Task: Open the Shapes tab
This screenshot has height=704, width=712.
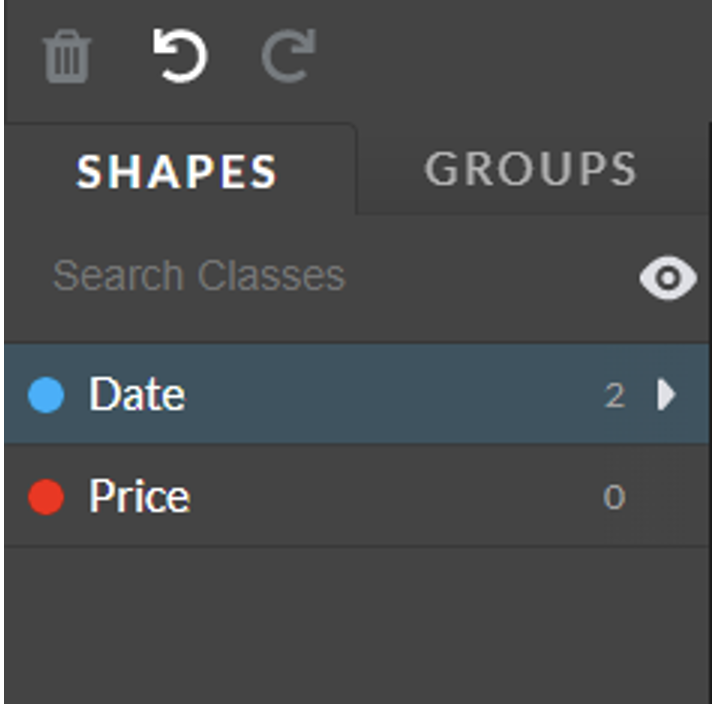Action: point(177,171)
